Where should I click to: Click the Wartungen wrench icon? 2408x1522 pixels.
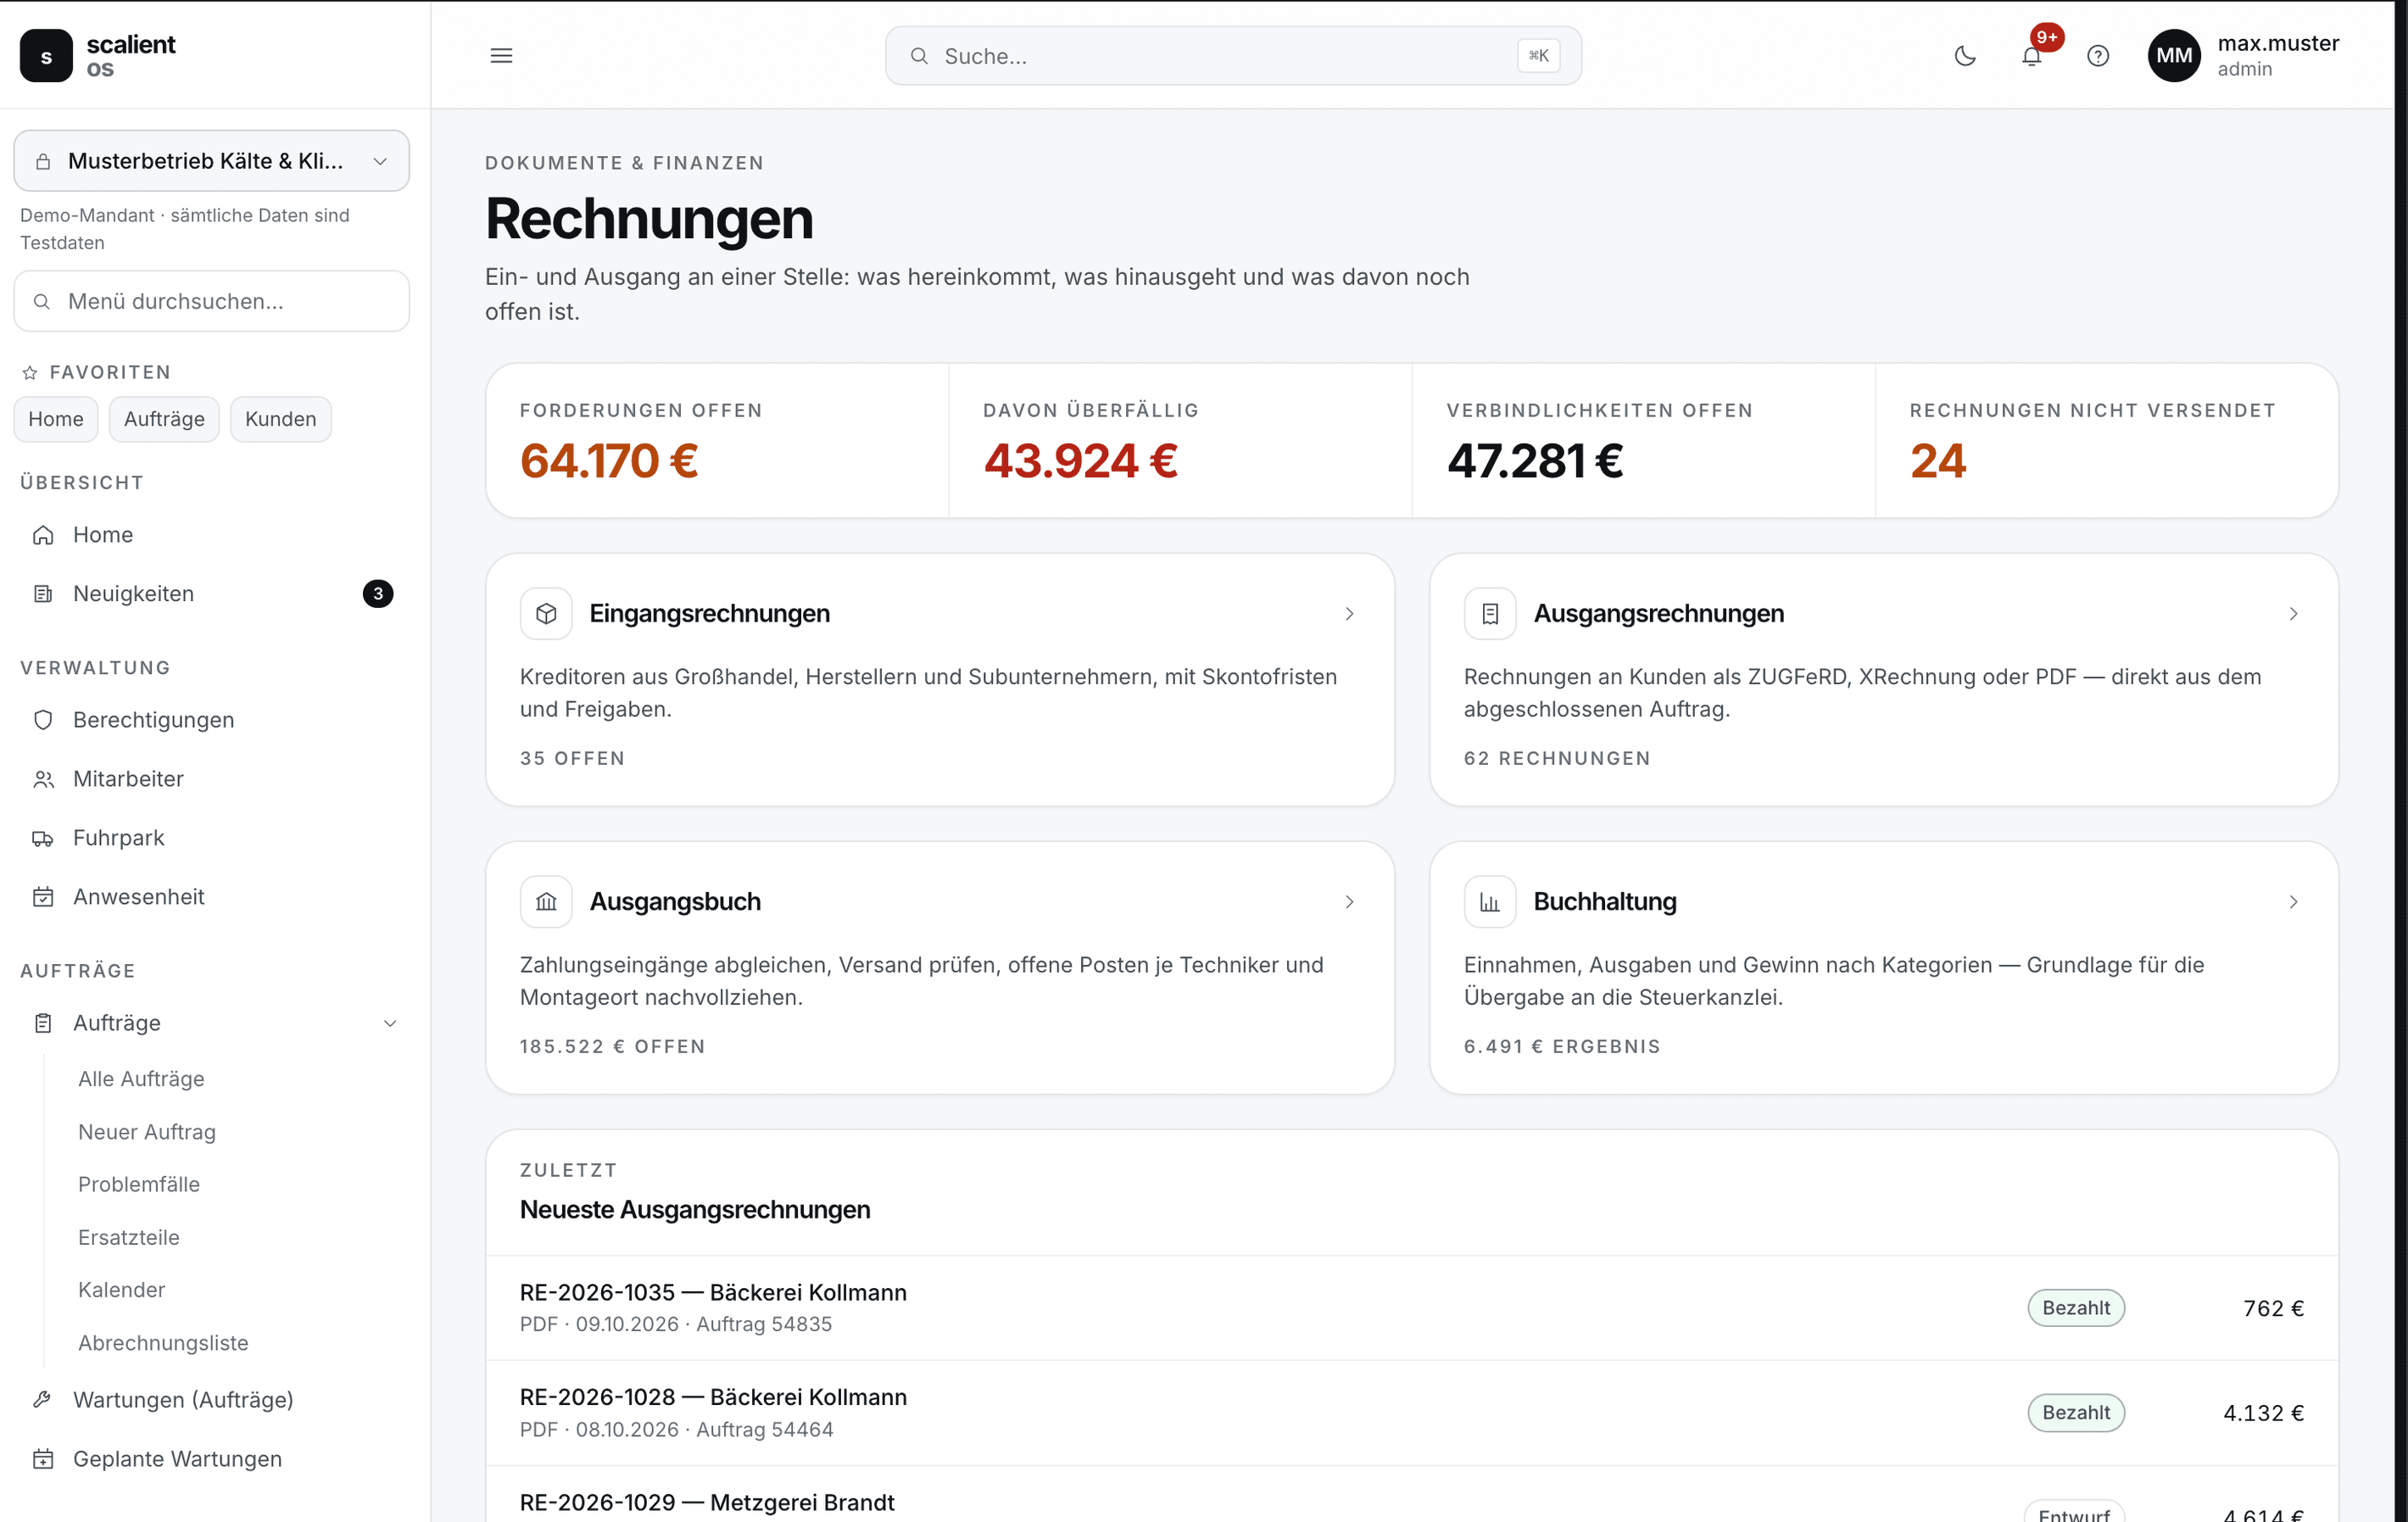(43, 1400)
